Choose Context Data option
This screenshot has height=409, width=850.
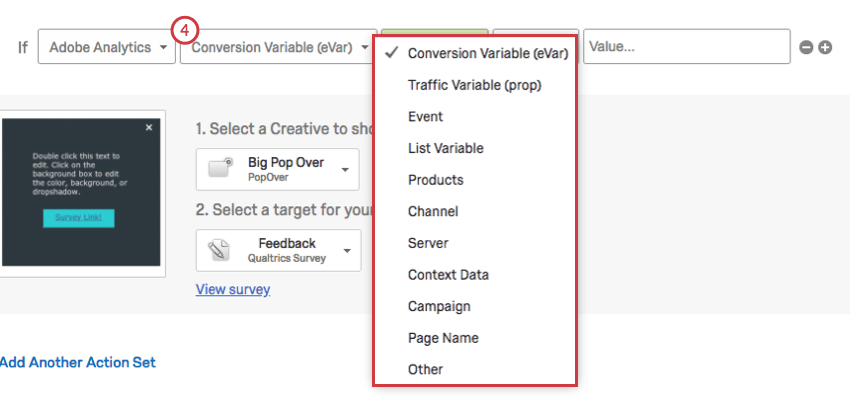pyautogui.click(x=448, y=275)
